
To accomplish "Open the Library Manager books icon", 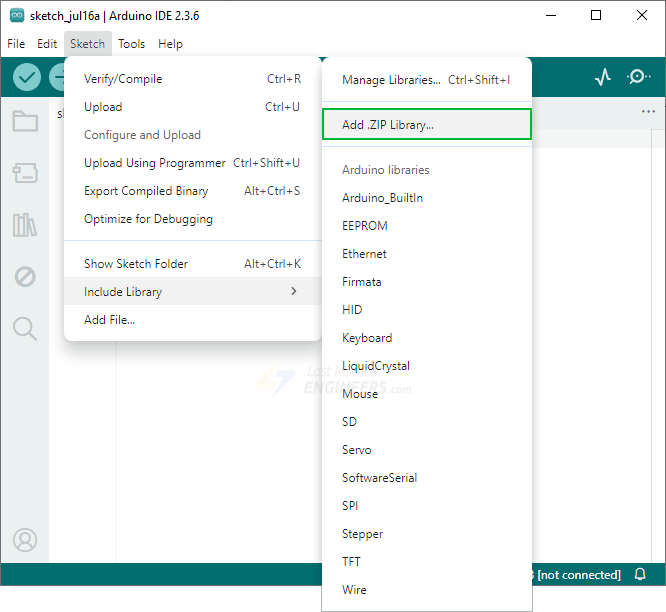I will [x=25, y=225].
